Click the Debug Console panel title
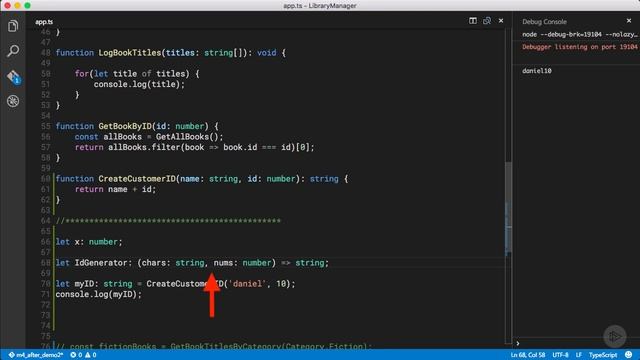Image resolution: width=640 pixels, height=360 pixels. click(544, 22)
